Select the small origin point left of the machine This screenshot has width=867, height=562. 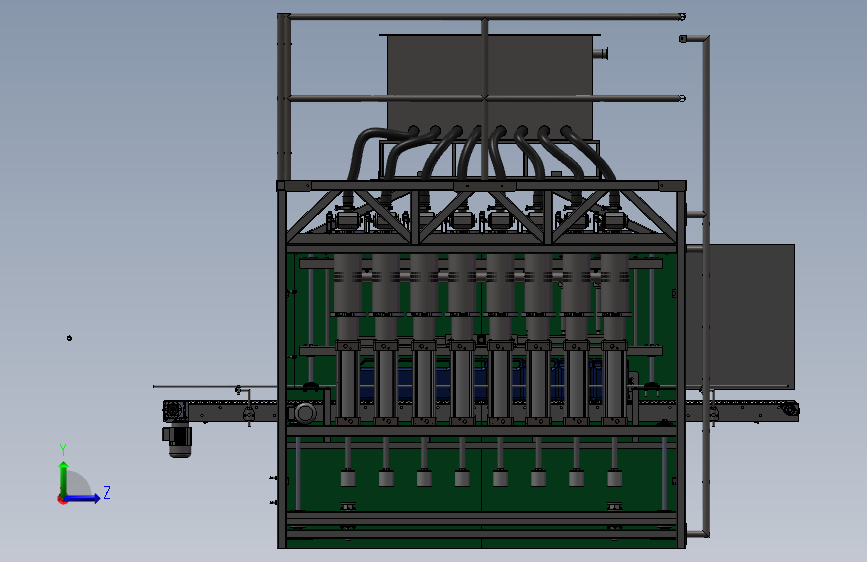tap(69, 338)
